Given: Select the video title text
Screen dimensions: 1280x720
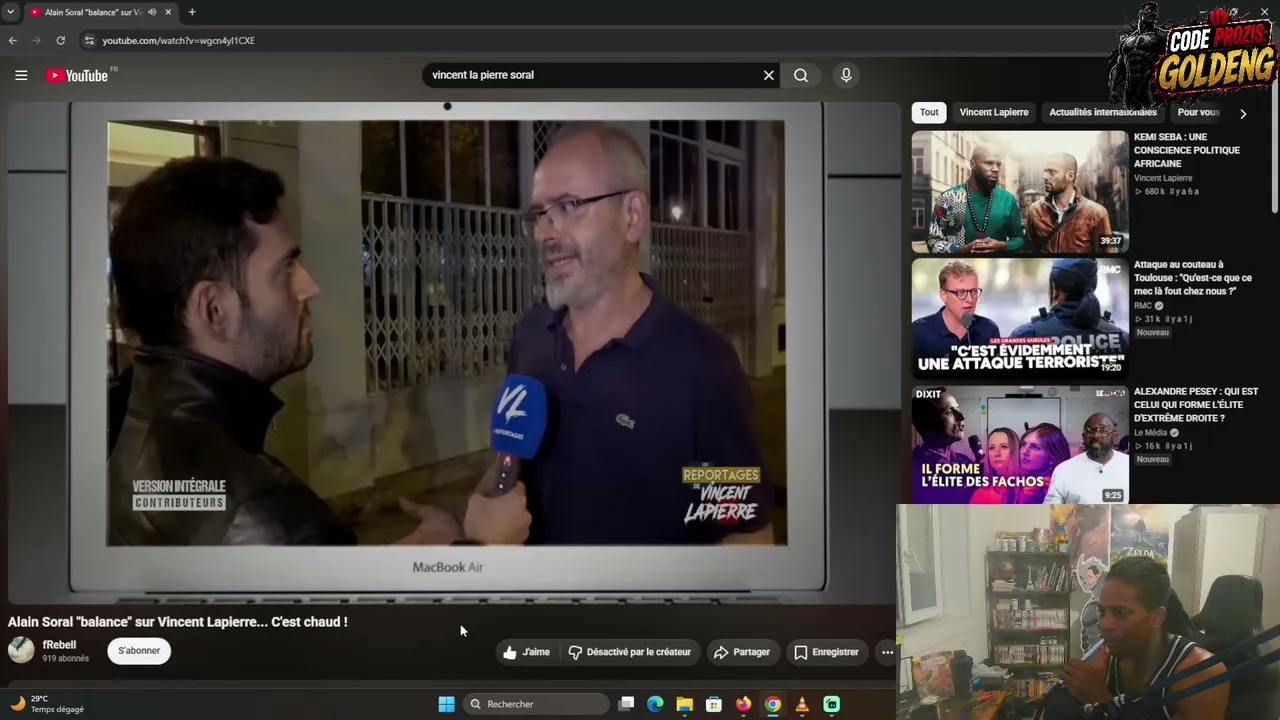Looking at the screenshot, I should tap(178, 622).
